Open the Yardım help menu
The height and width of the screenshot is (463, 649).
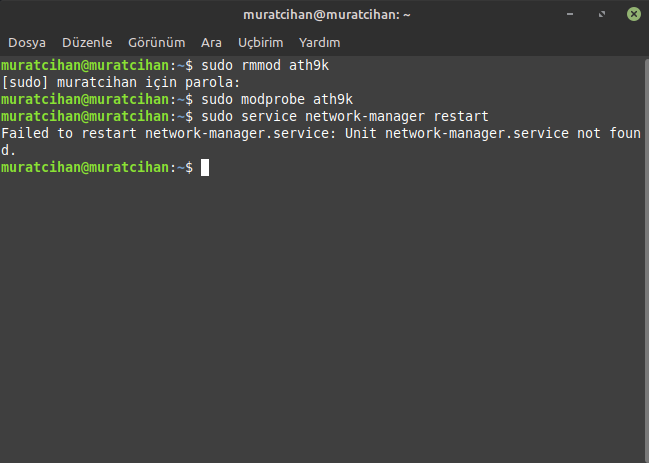pyautogui.click(x=320, y=43)
